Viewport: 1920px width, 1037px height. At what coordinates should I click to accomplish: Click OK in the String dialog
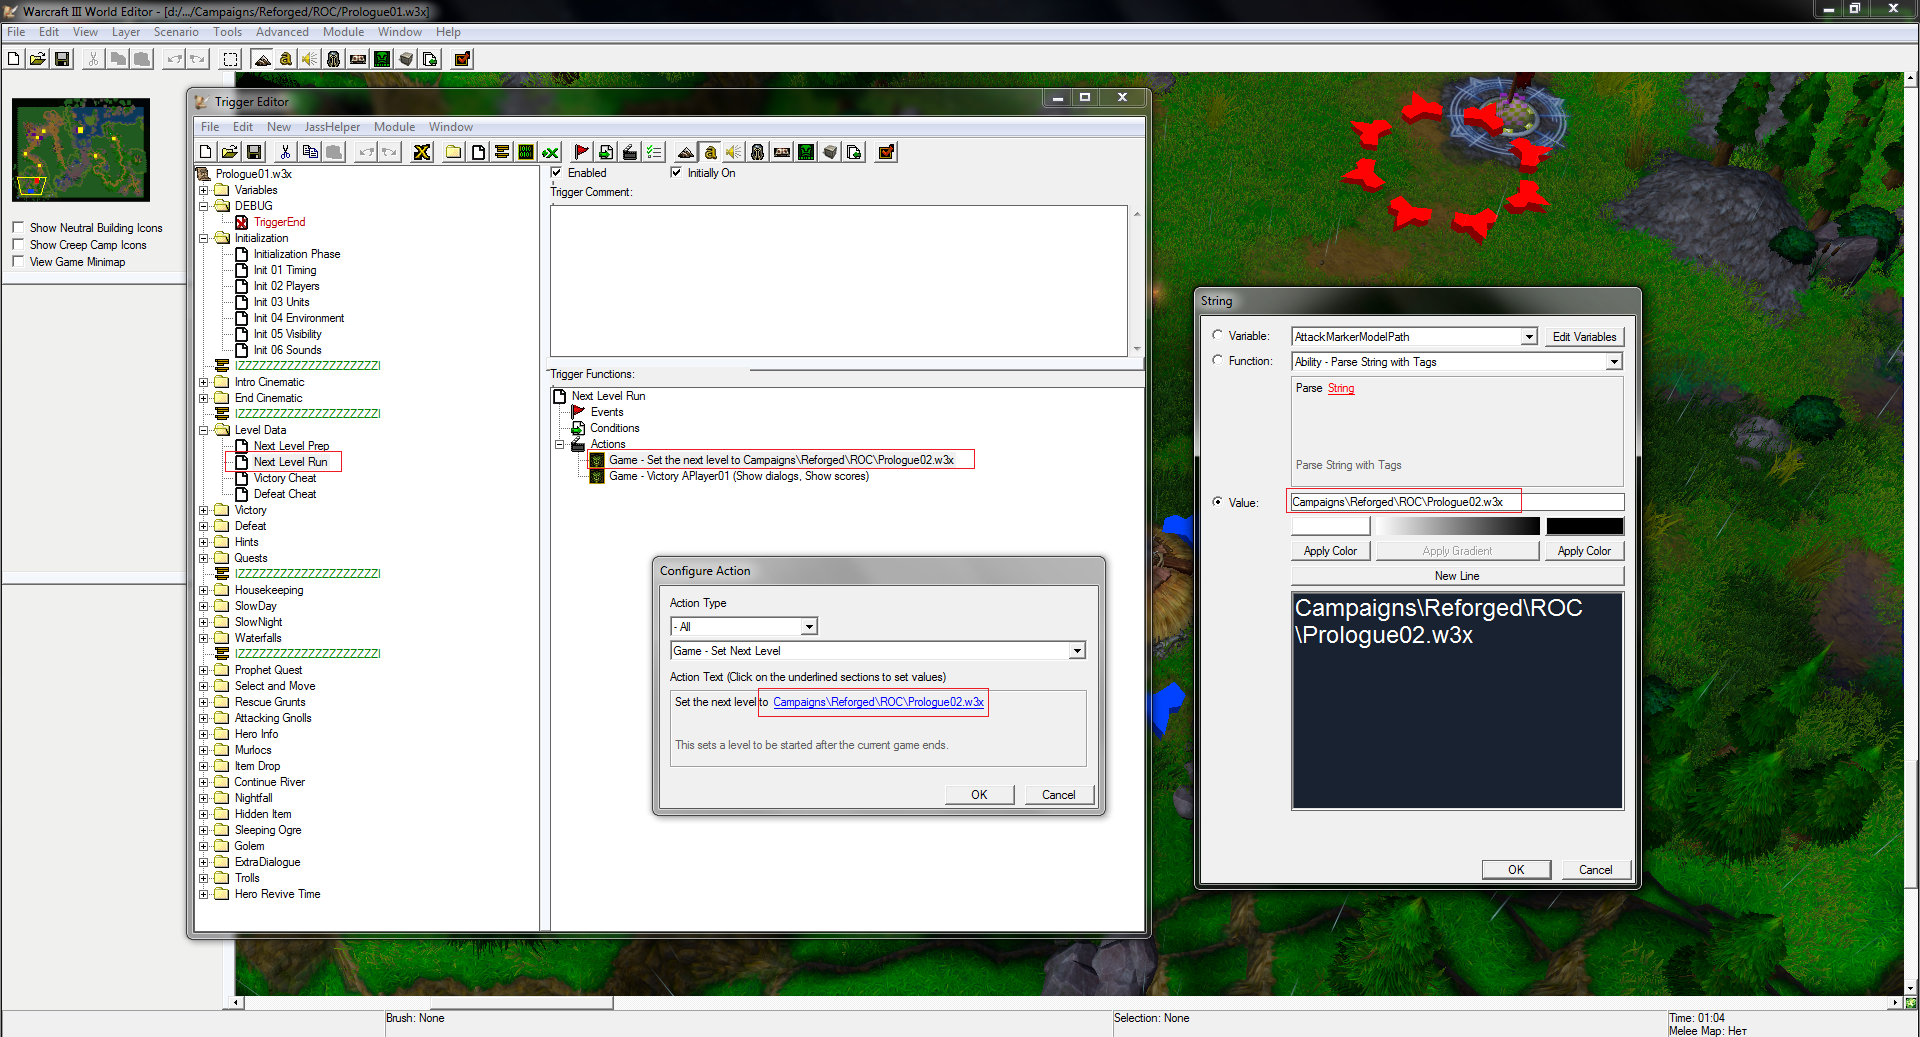tap(1516, 870)
